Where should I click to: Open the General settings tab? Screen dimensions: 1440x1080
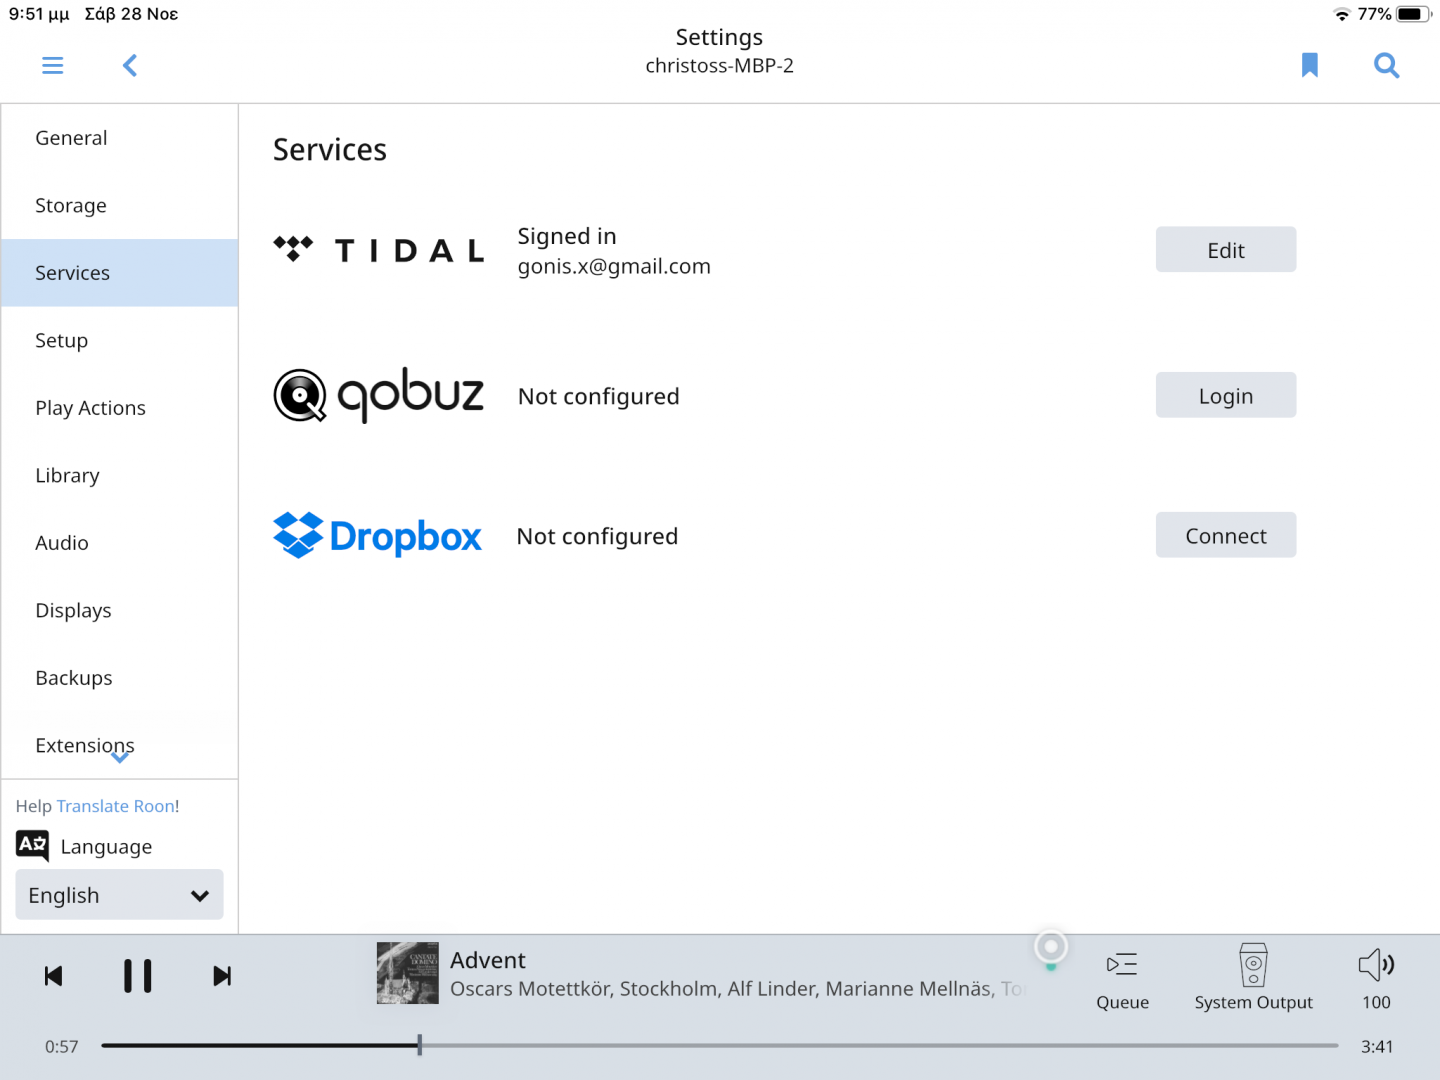(x=120, y=138)
